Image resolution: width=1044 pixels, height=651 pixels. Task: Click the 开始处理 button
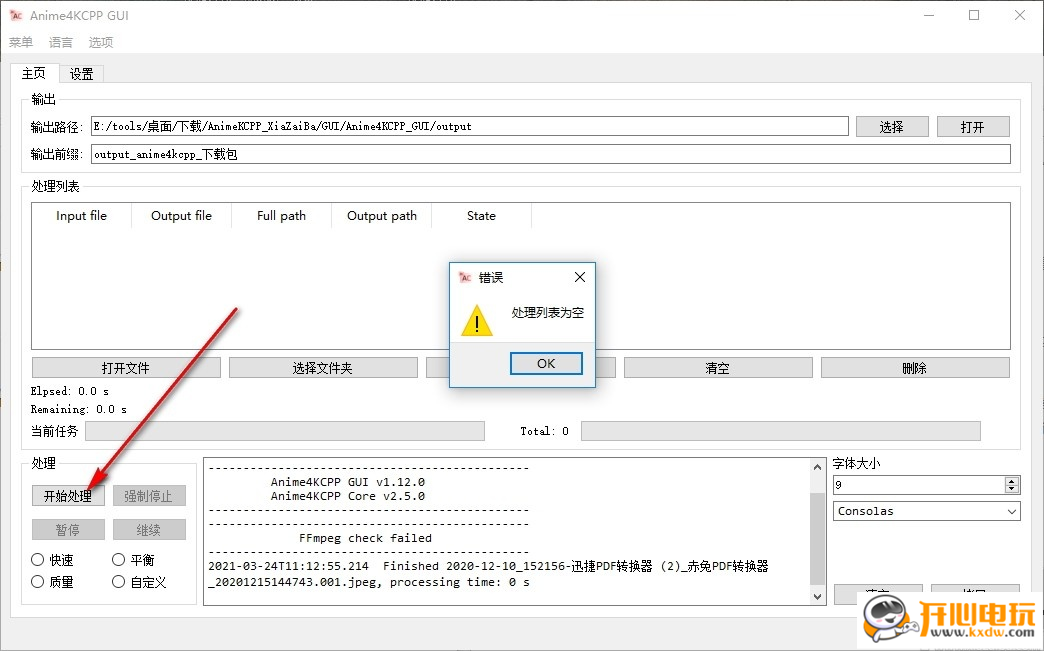click(68, 496)
